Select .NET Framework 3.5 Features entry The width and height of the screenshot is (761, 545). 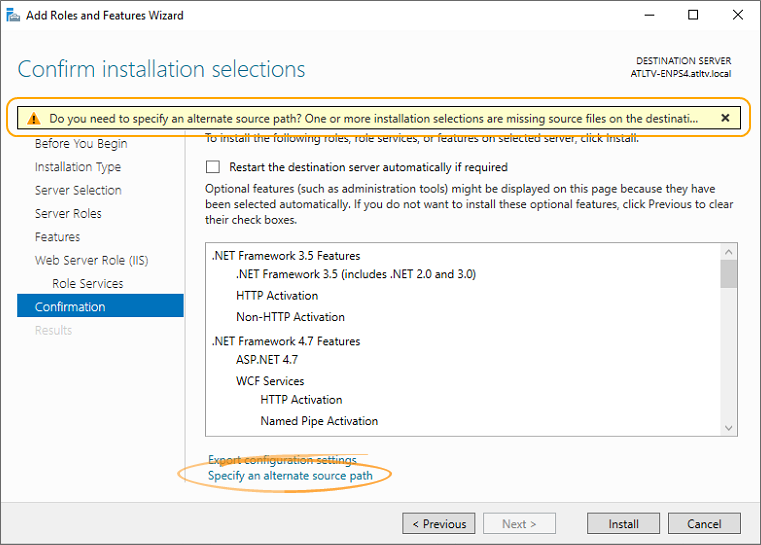286,256
